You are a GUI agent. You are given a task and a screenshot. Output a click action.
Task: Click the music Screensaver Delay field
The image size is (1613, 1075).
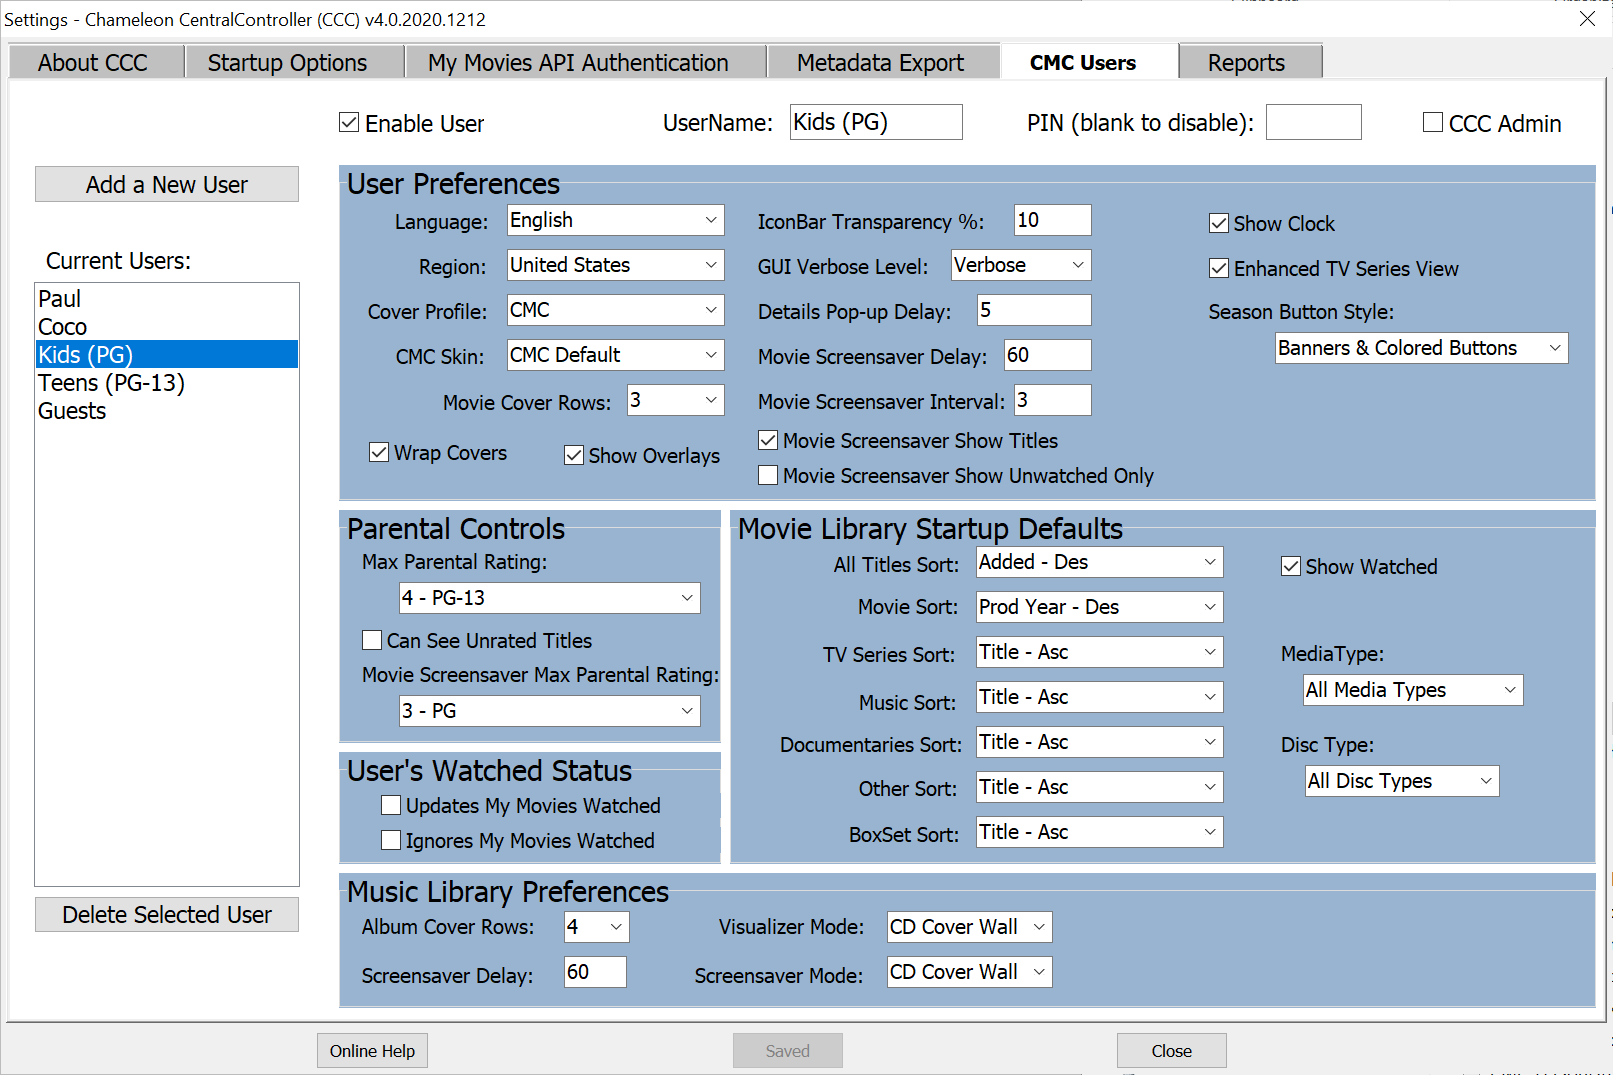595,972
